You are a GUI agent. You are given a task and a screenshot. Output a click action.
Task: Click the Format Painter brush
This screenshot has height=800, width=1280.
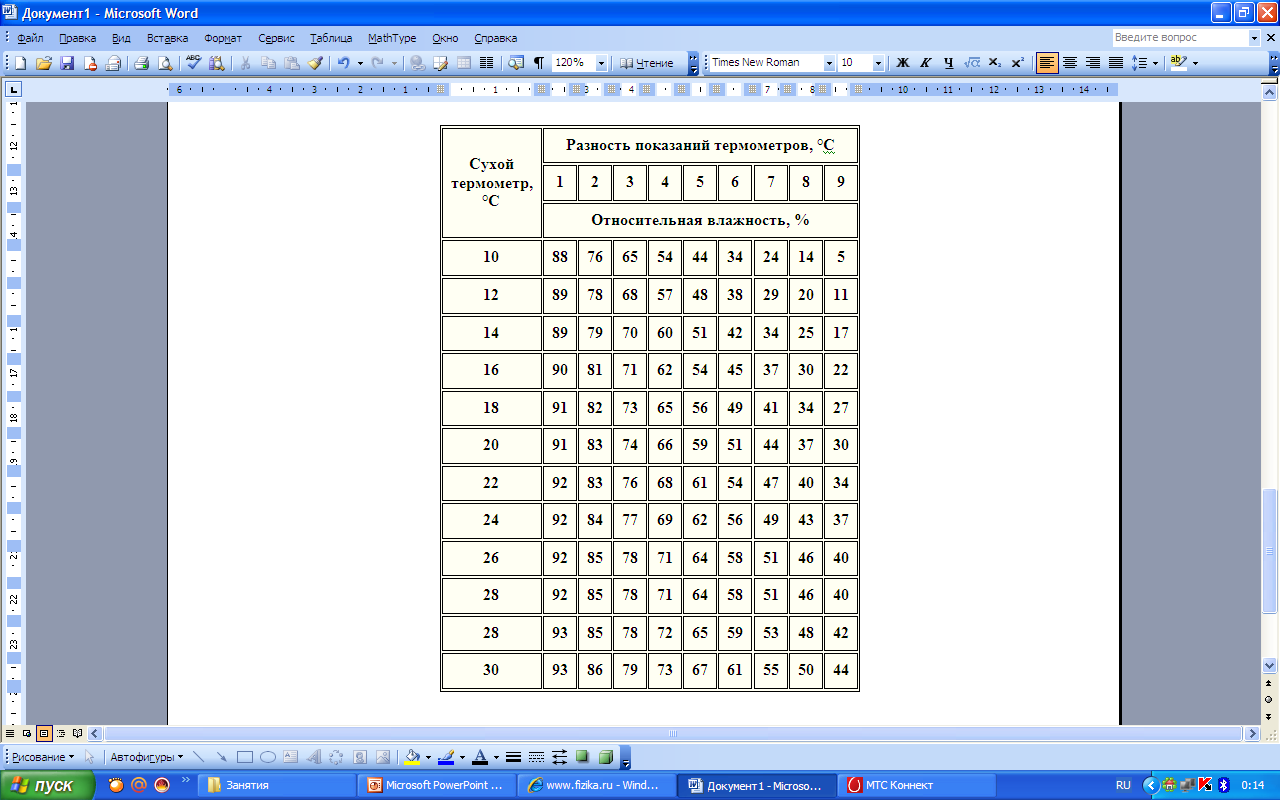coord(315,63)
